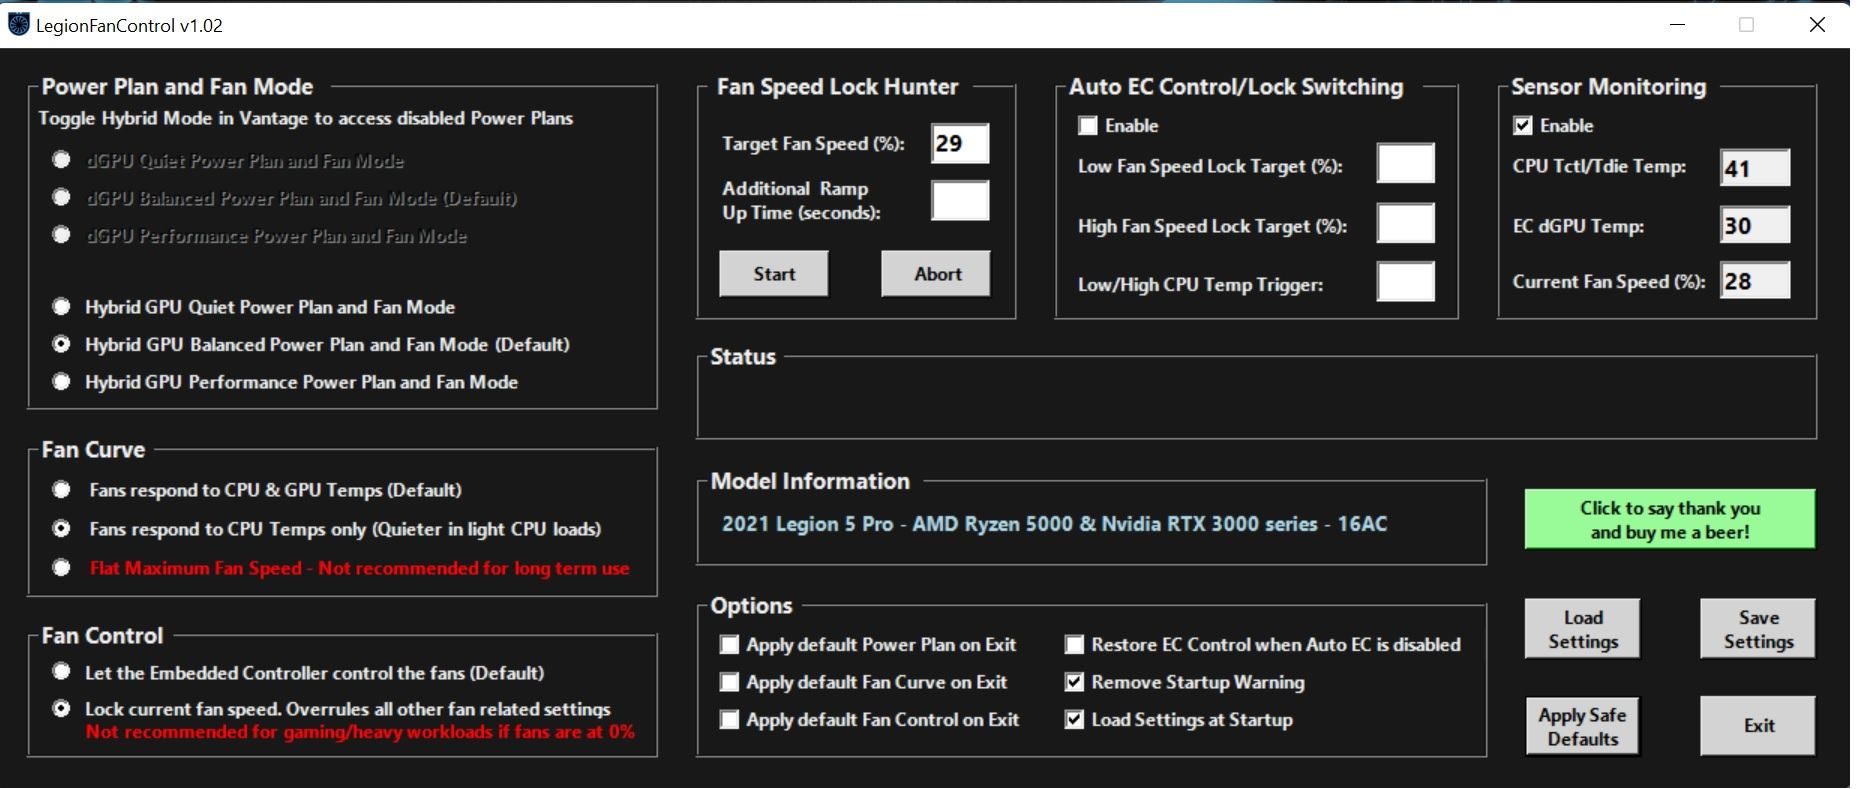
Task: Click Apply Safe Defaults button
Action: tap(1582, 727)
